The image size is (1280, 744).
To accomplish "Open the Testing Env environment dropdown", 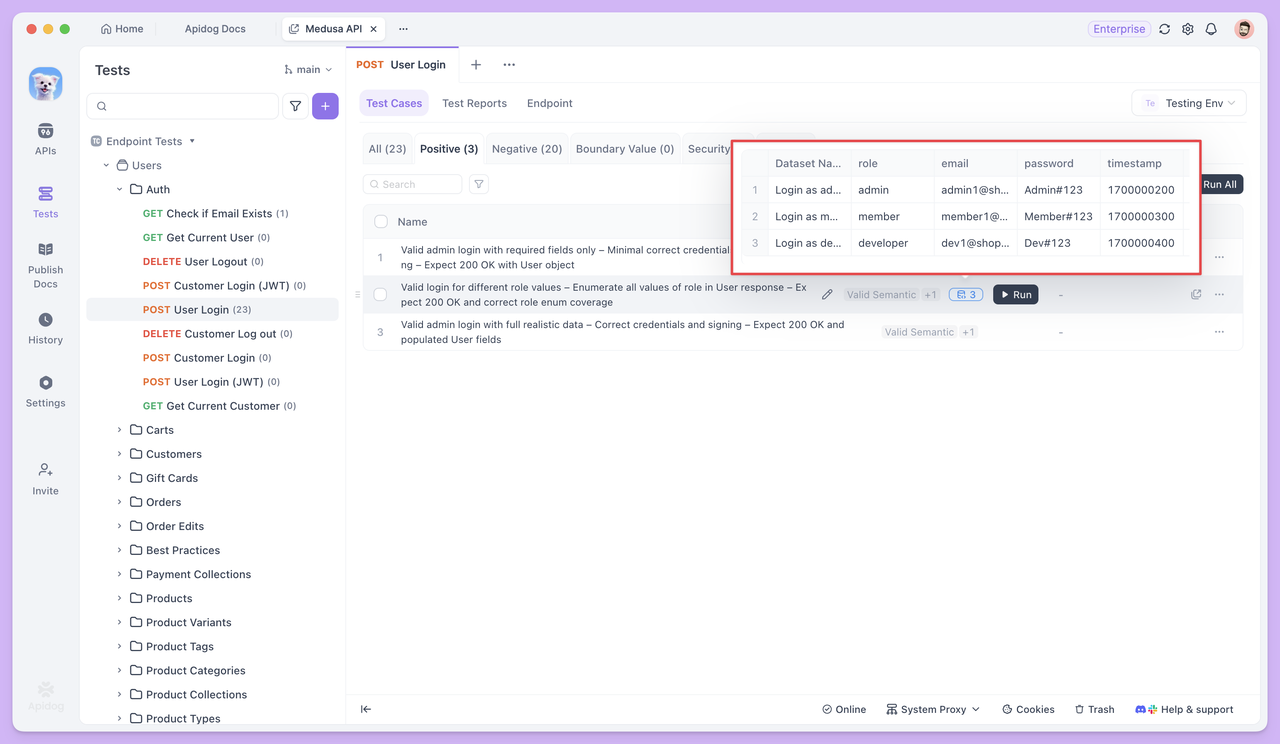I will click(x=1189, y=102).
